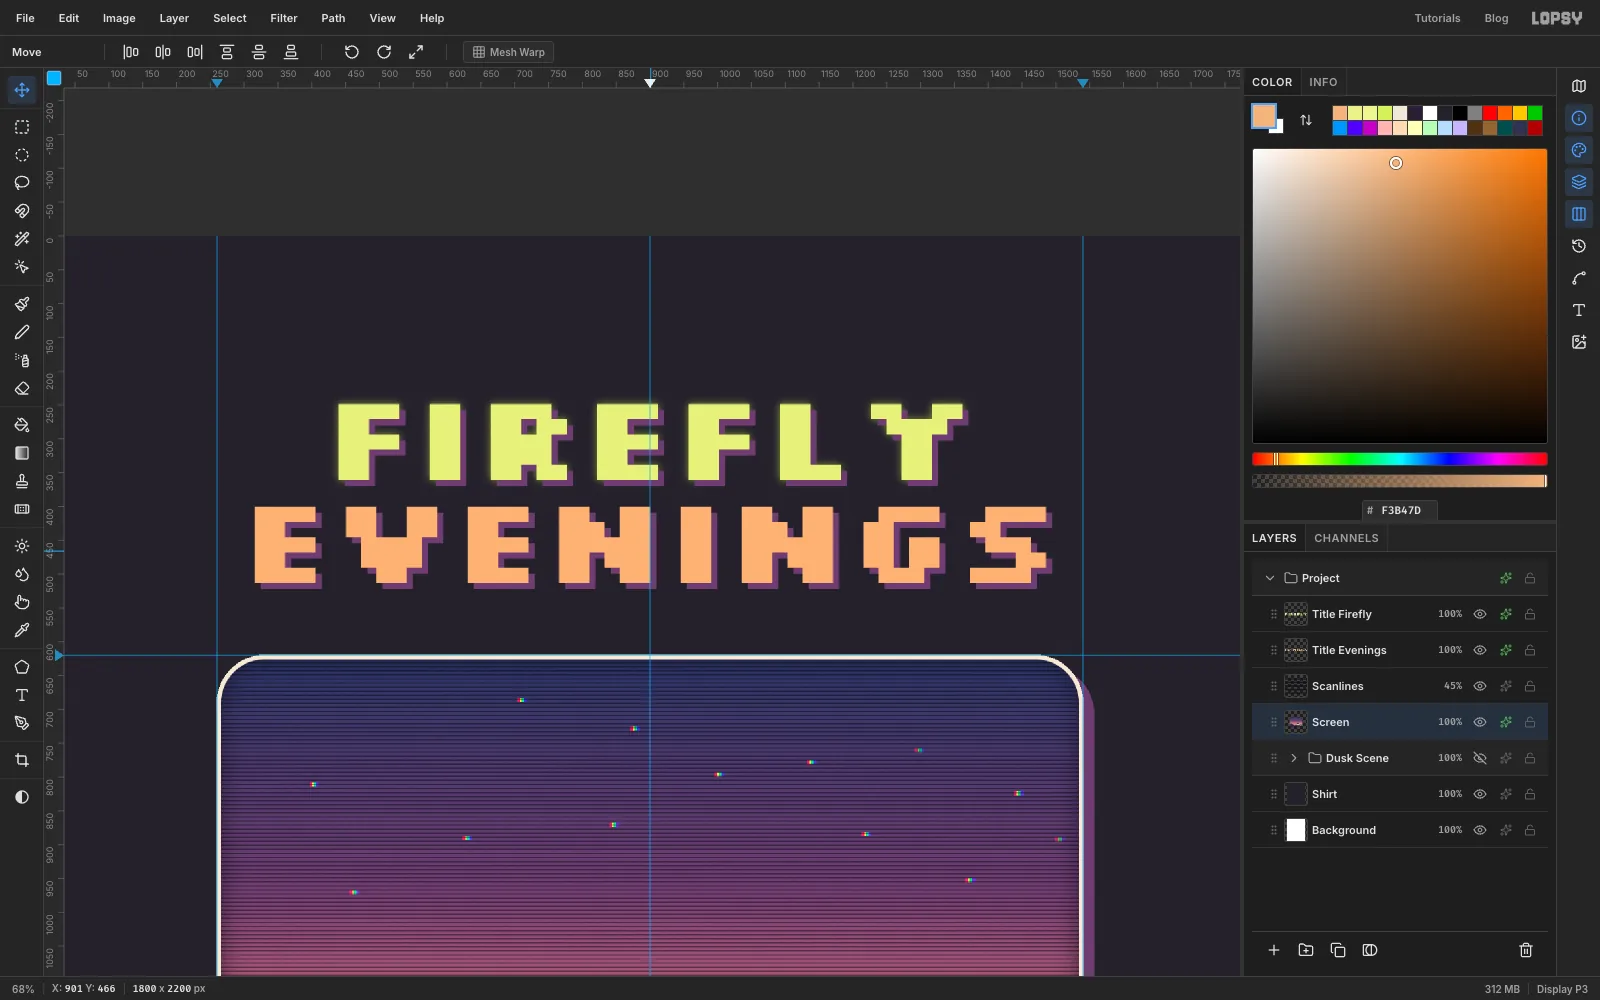The image size is (1600, 1000).
Task: Select the Move tool in the toolbar
Action: point(22,90)
